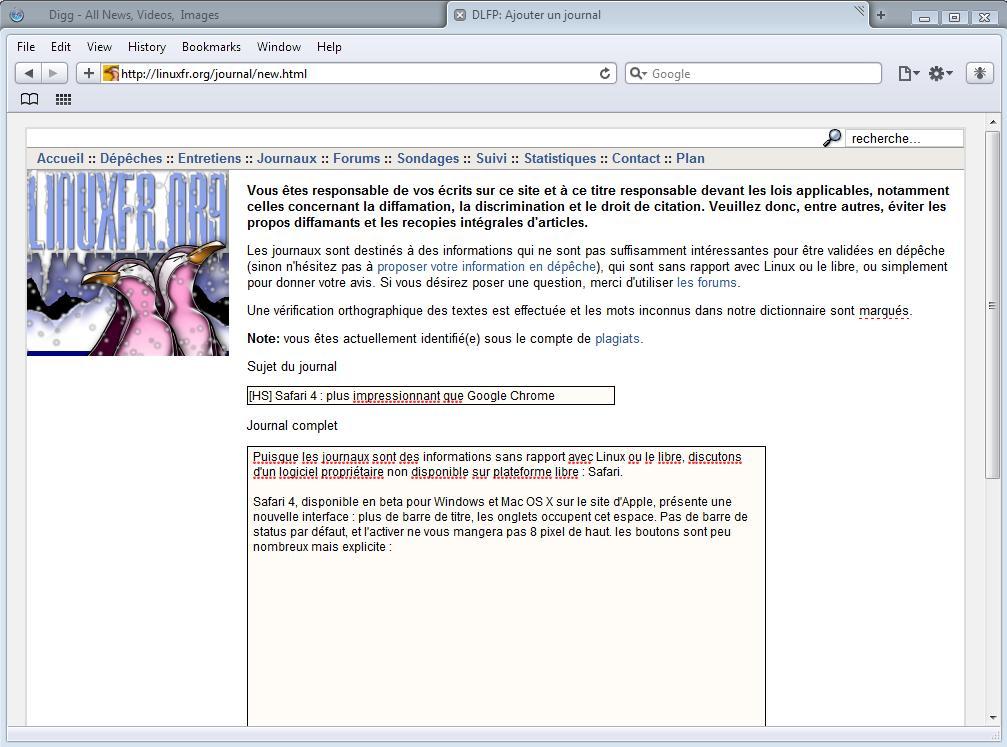Click the 'Sujet du journal' label

tap(292, 367)
